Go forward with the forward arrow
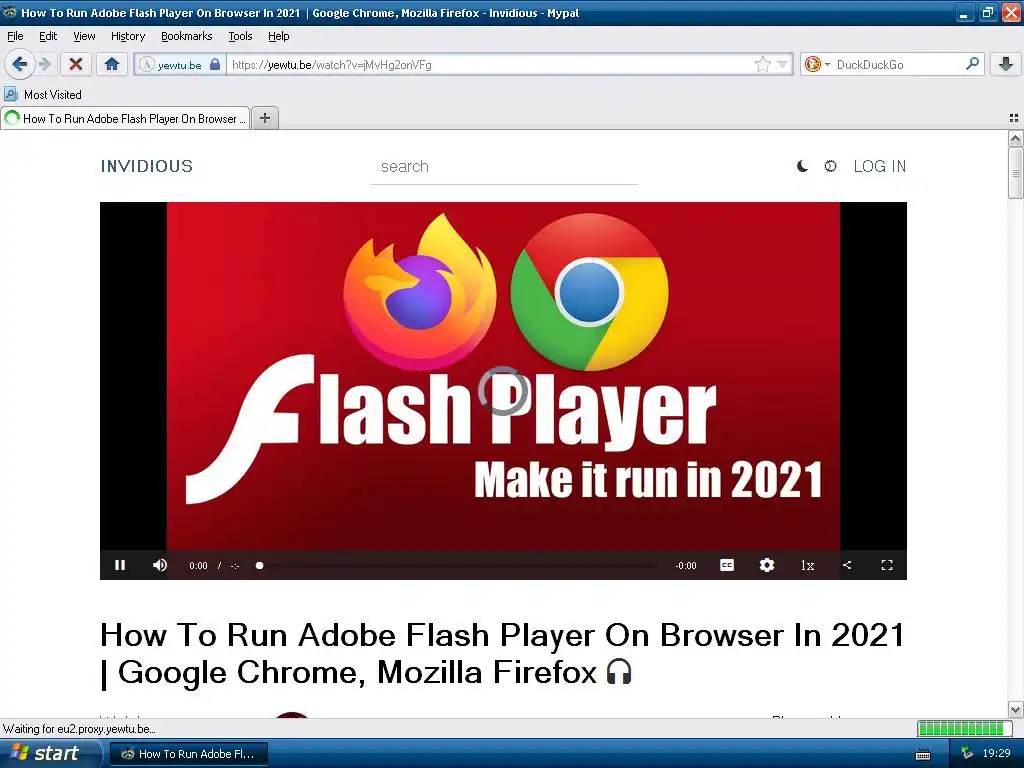1024x768 pixels. [x=44, y=64]
